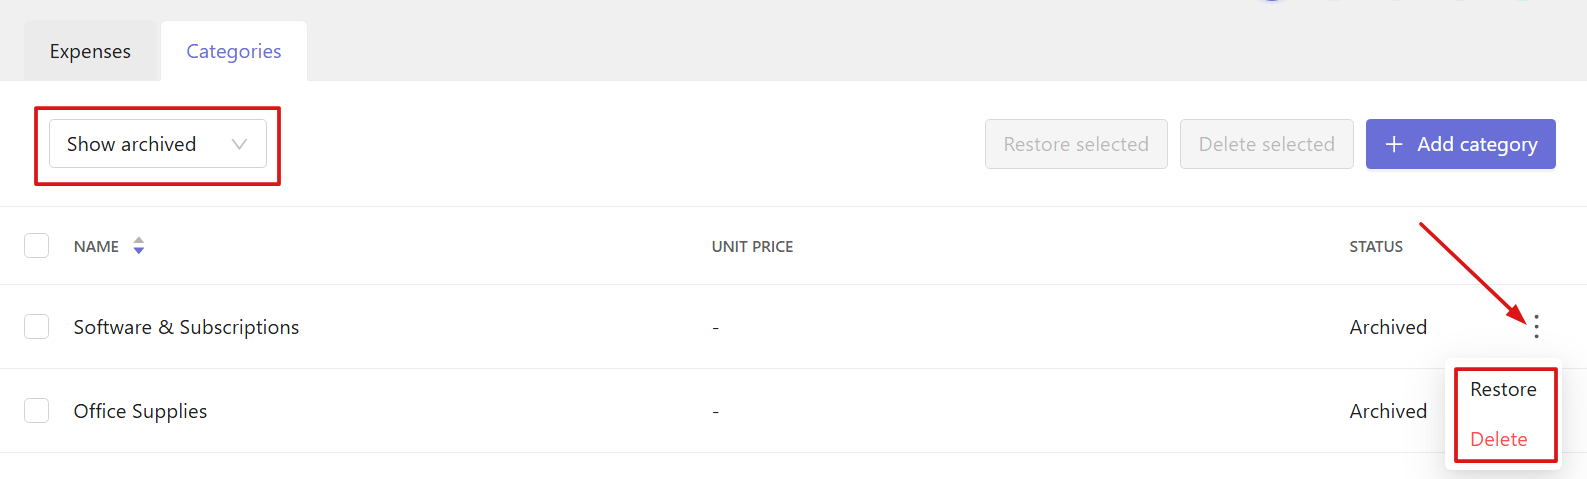Image resolution: width=1587 pixels, height=479 pixels.
Task: Tick the select-all checkbox in the header
Action: 37,246
